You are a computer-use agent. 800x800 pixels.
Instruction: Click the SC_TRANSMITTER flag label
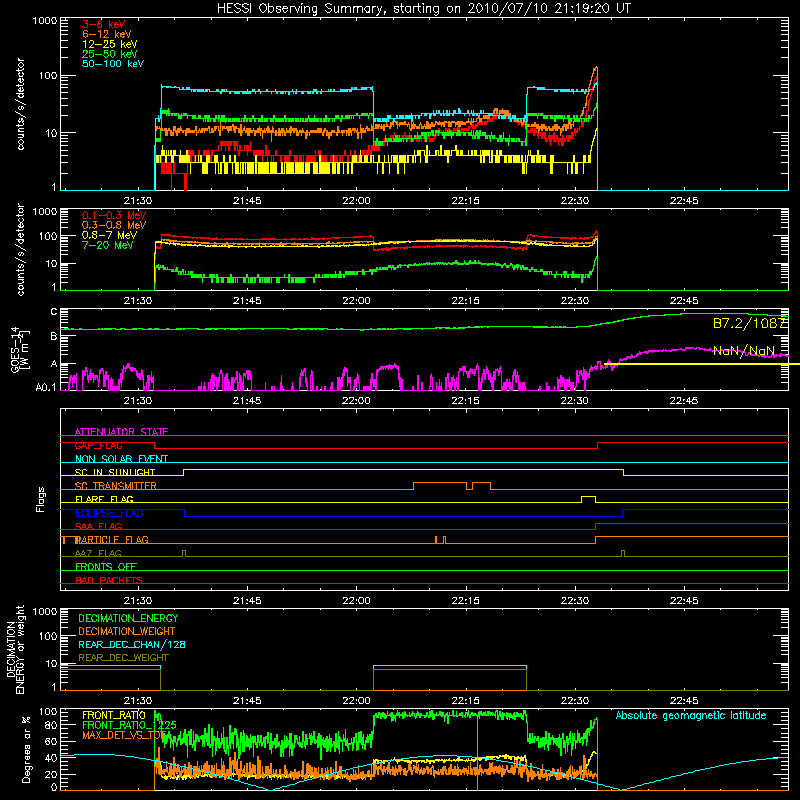click(115, 486)
